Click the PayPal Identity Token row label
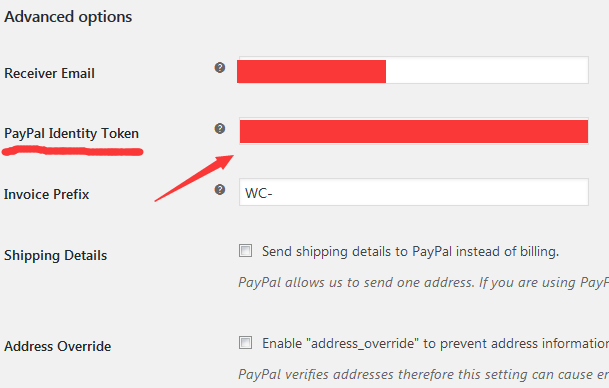 (x=71, y=134)
